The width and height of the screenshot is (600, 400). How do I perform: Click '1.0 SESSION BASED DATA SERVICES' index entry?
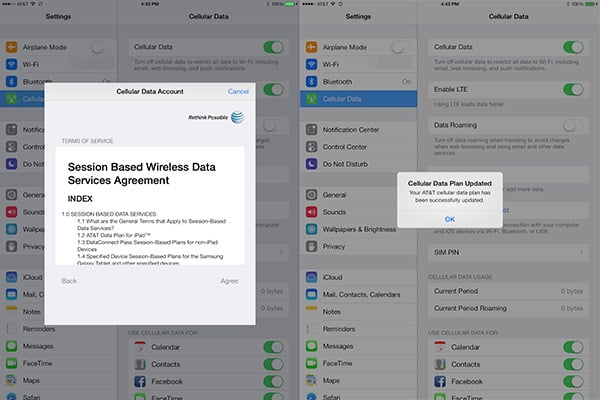pyautogui.click(x=109, y=214)
